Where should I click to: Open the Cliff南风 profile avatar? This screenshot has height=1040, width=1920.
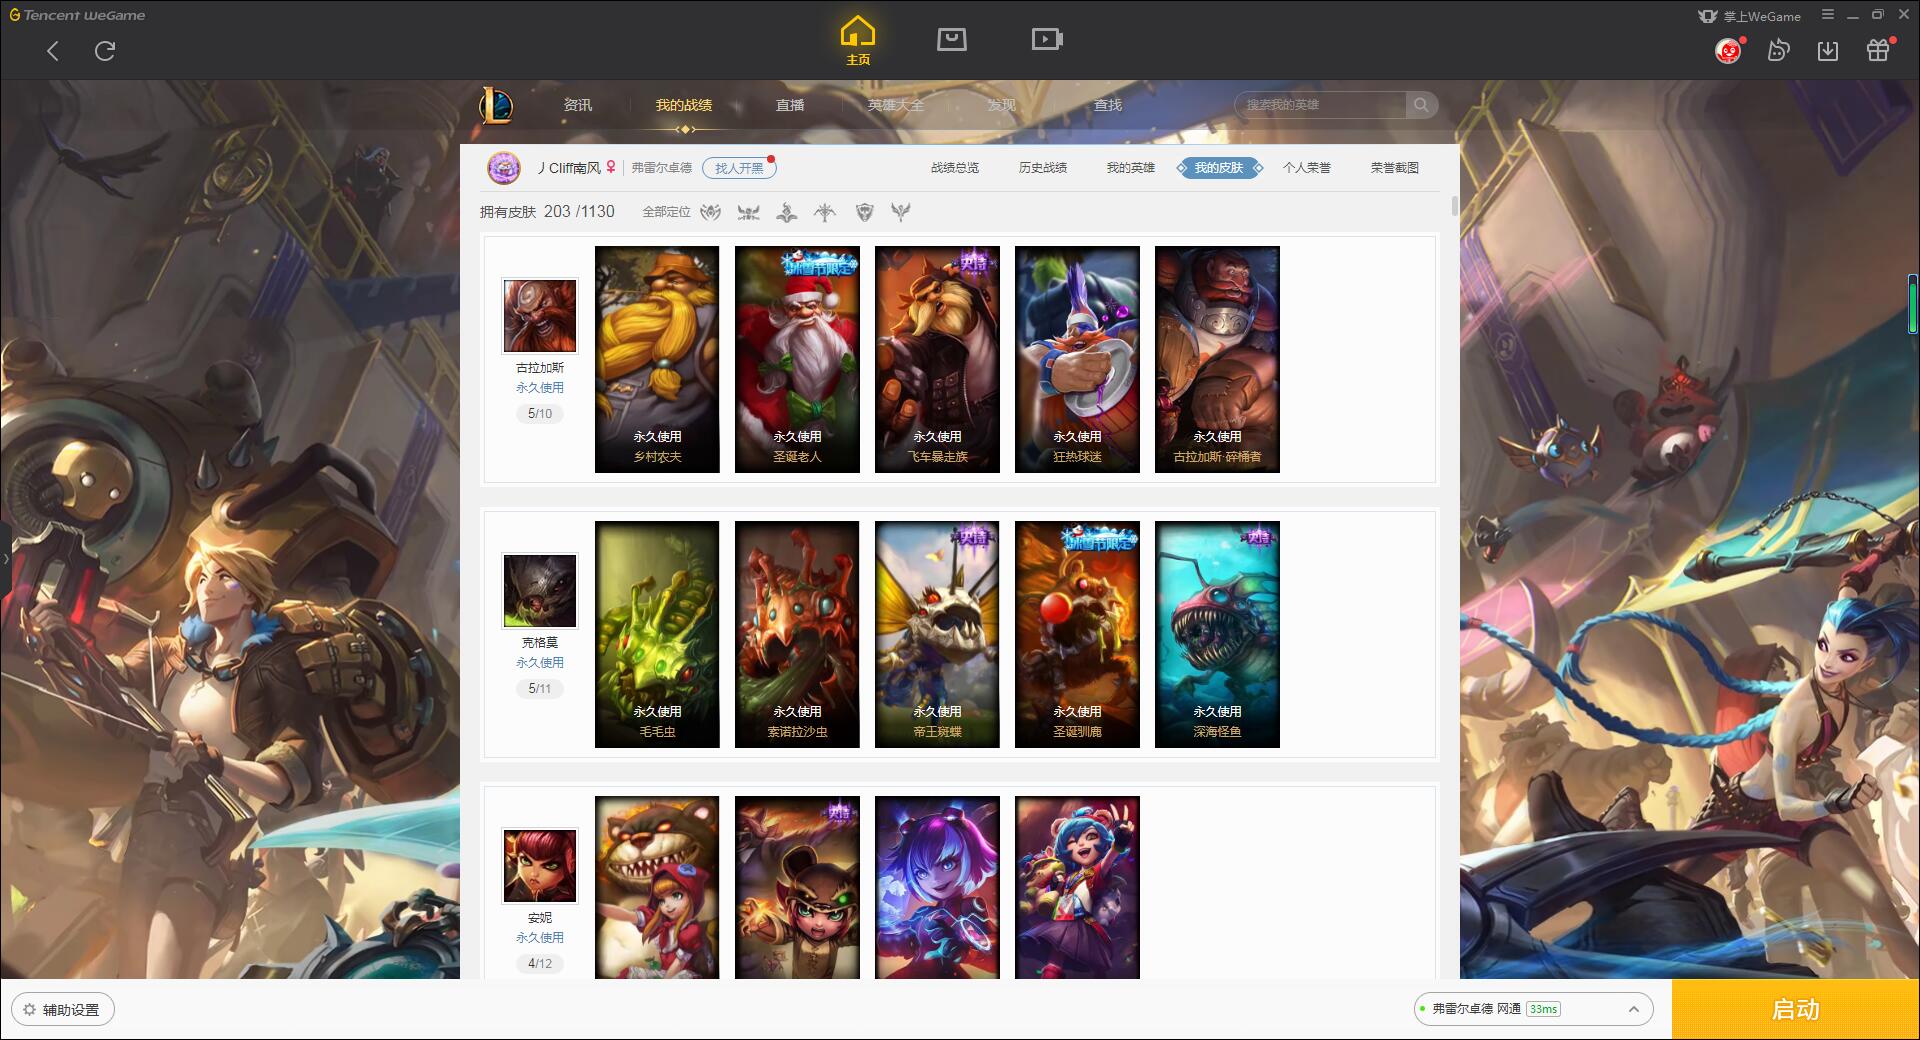point(504,168)
